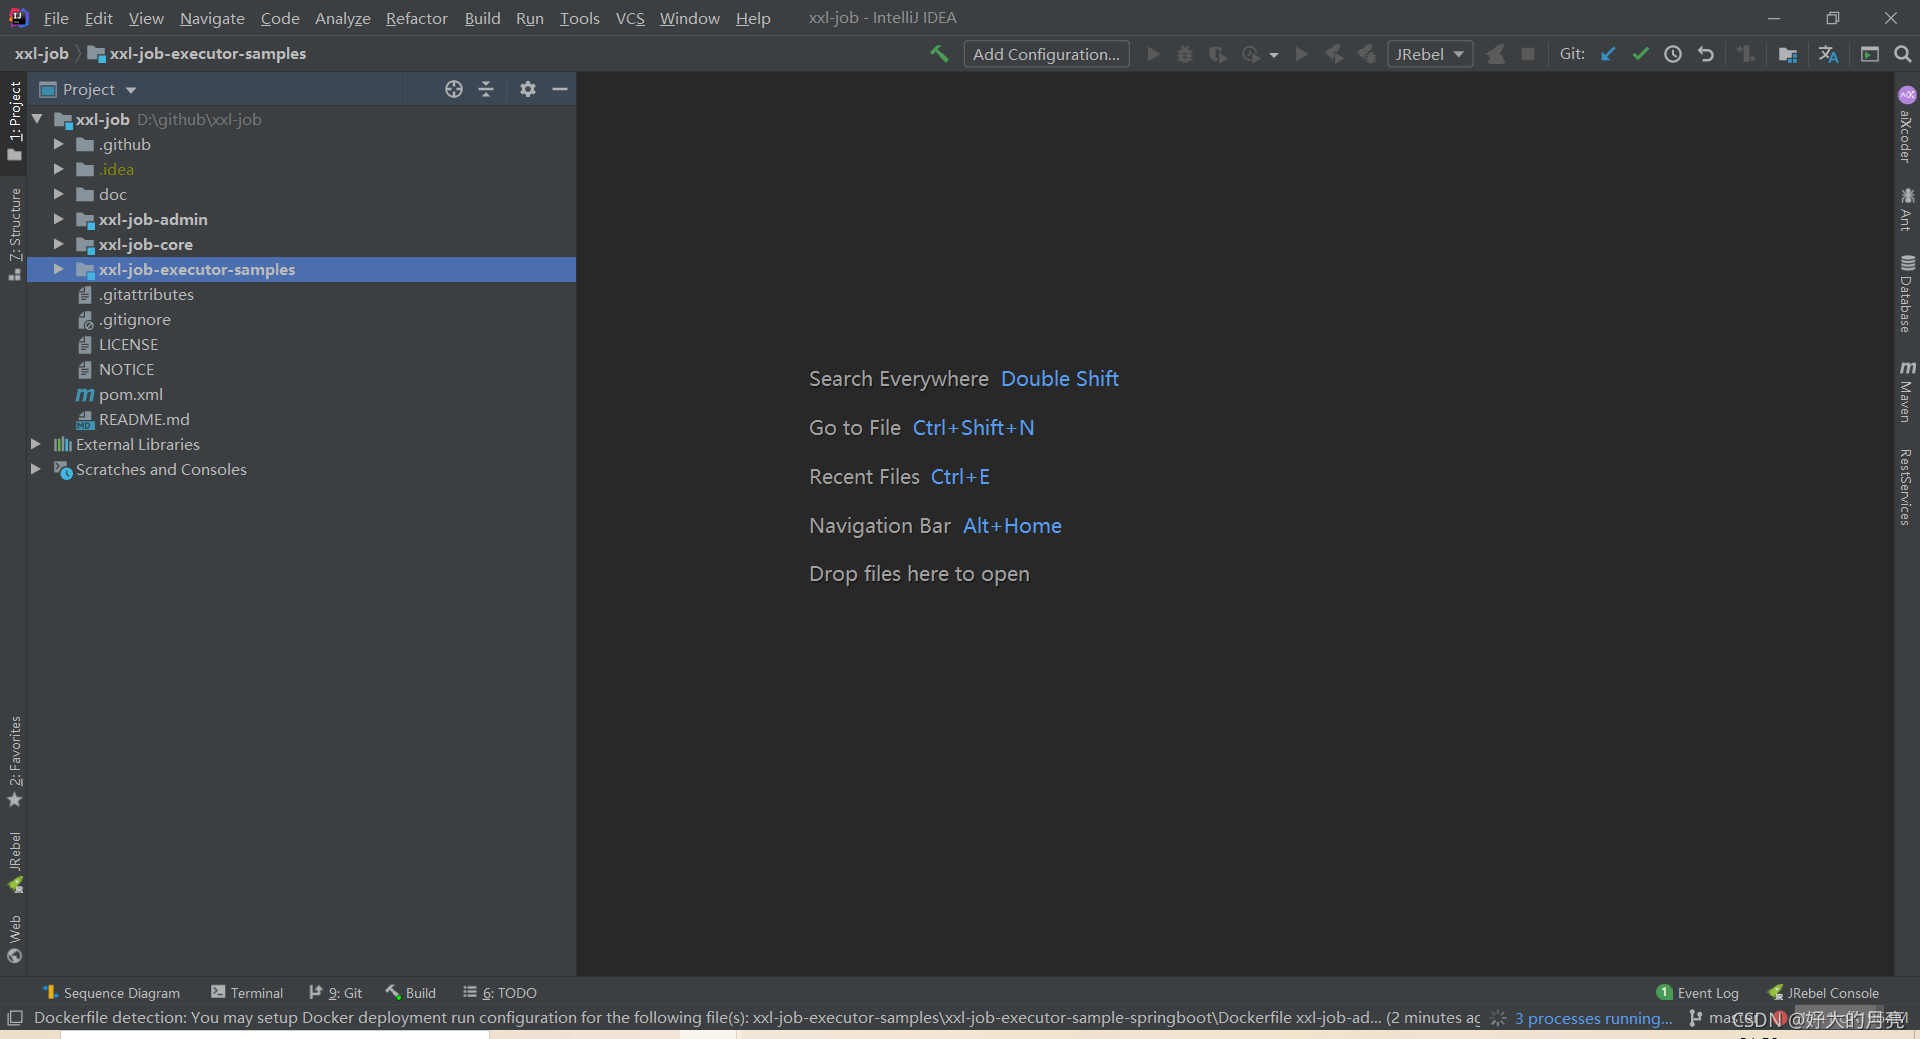
Task: Open the Navigate menu
Action: click(212, 18)
